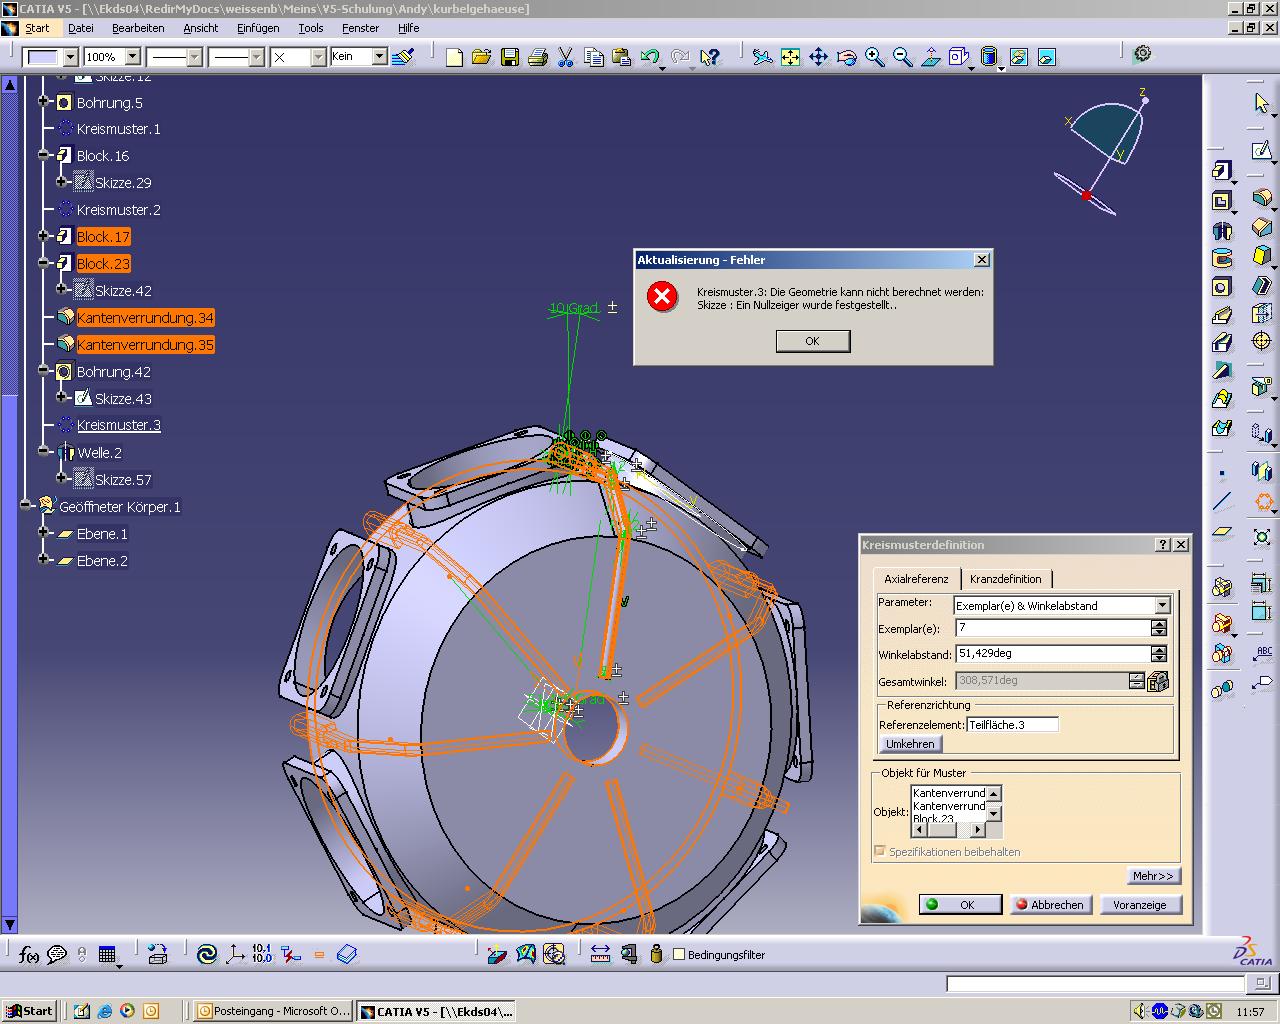Switch to Posteingang - Microsoft Outlook taskbar item
The width and height of the screenshot is (1280, 1024).
click(x=273, y=1010)
